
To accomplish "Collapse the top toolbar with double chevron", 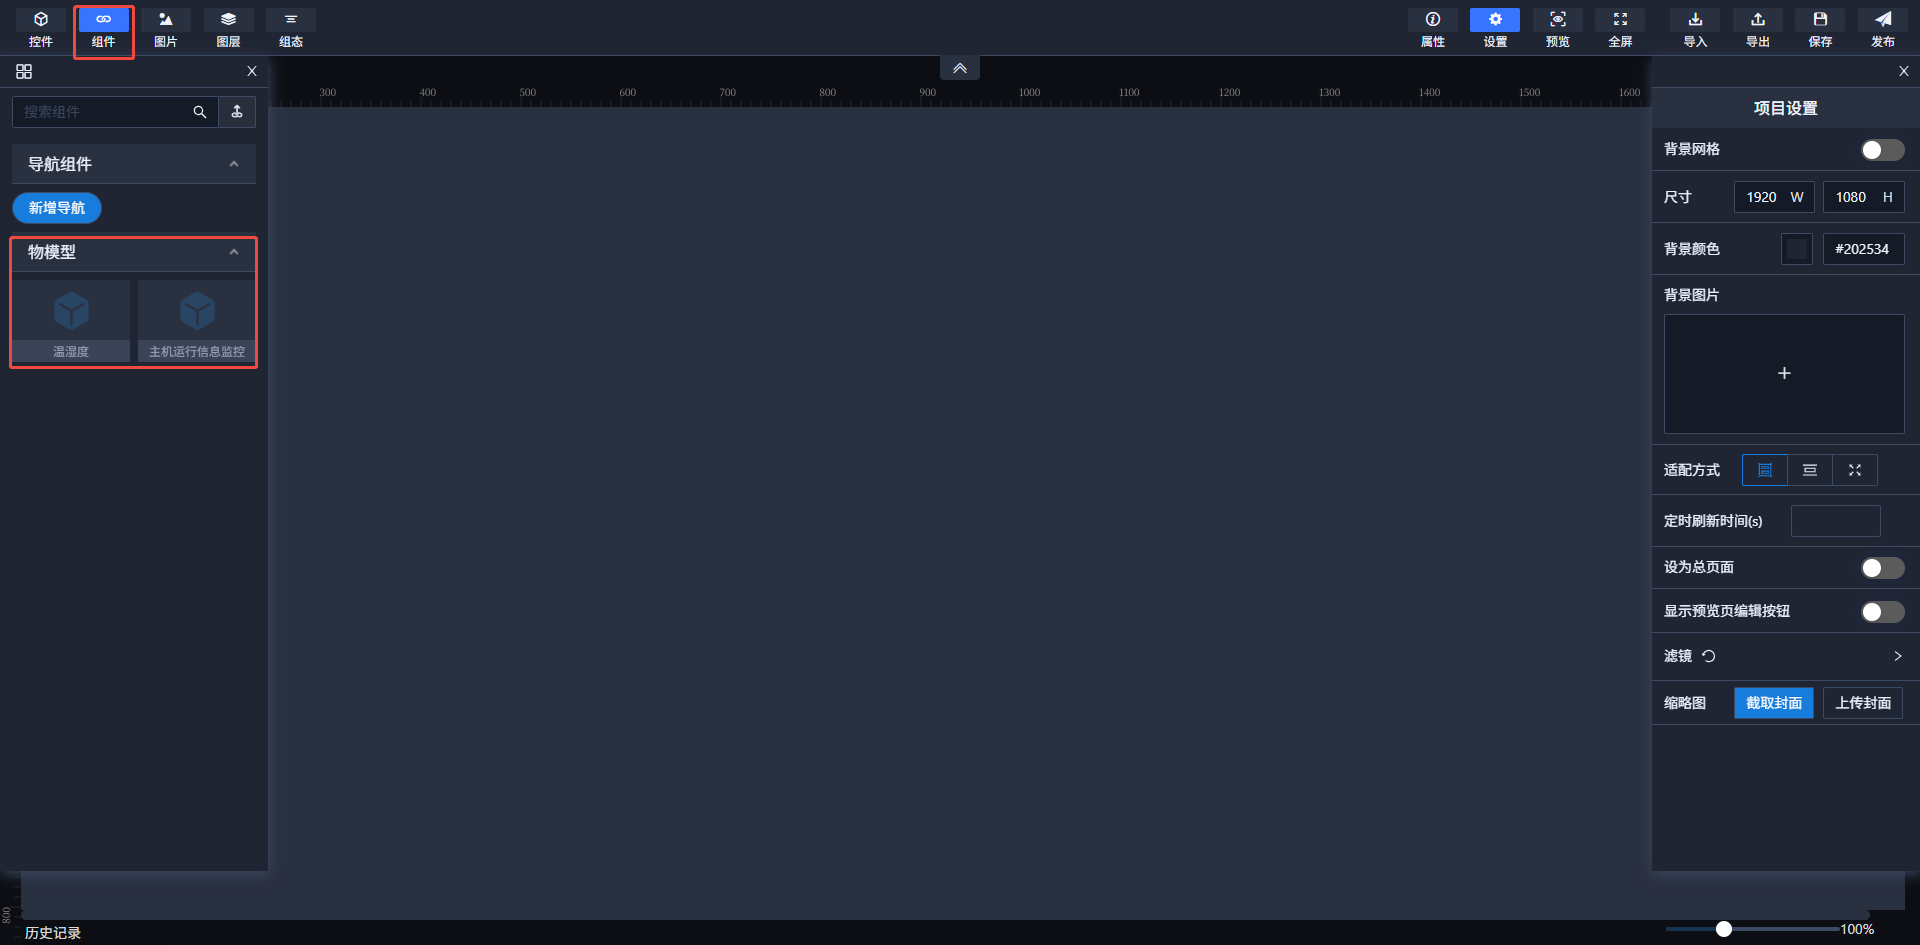I will click(x=960, y=68).
